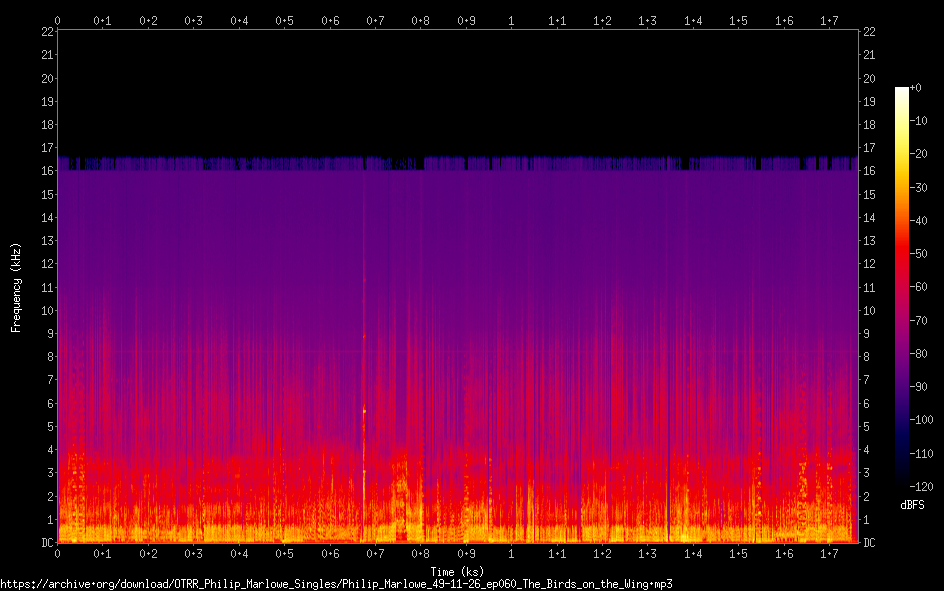The height and width of the screenshot is (591, 944).
Task: Pick the -120 bottom of the color scale
Action: pyautogui.click(x=903, y=484)
